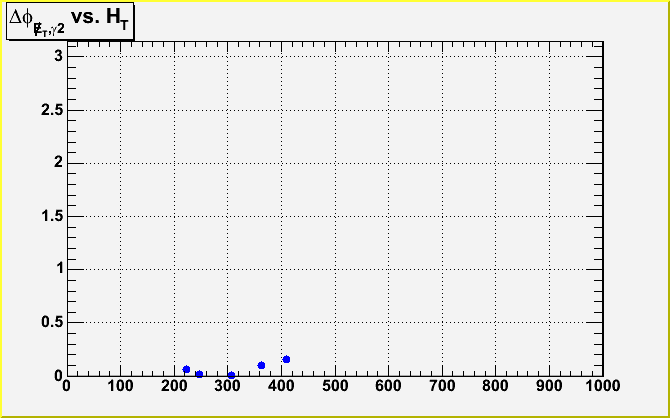The image size is (670, 418).
Task: Click the x-axis label 700
Action: pyautogui.click(x=441, y=385)
